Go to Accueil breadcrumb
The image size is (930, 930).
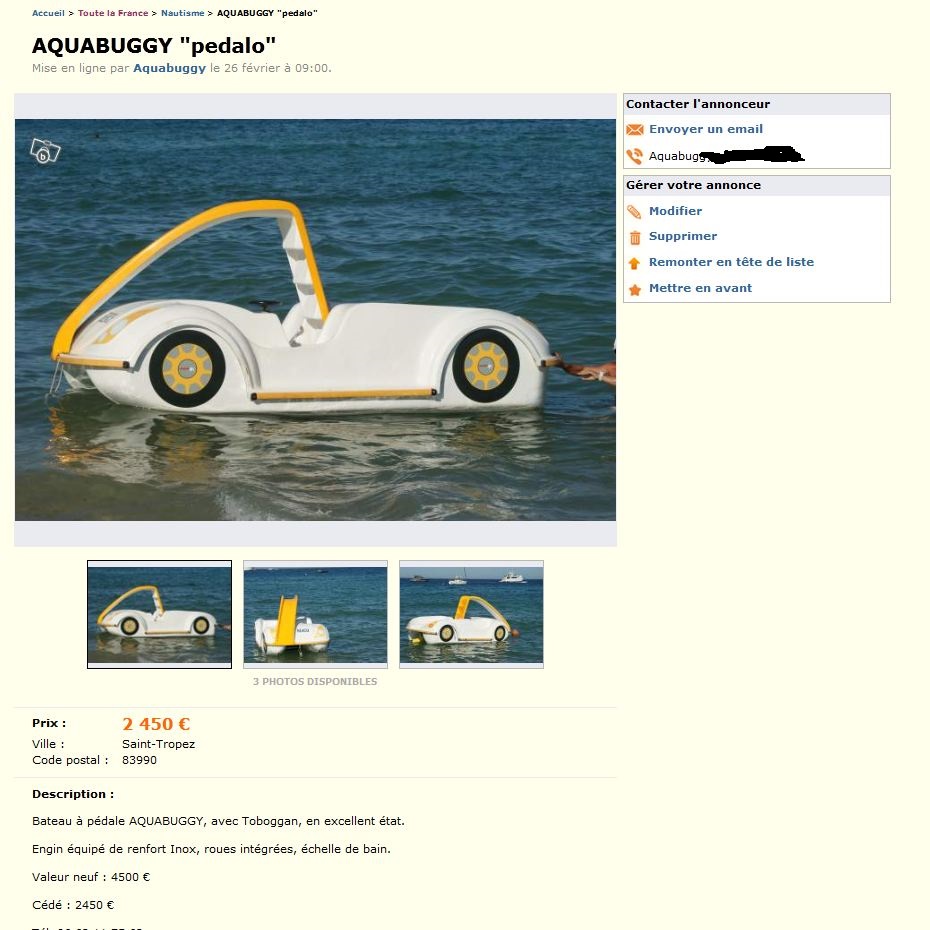coord(48,13)
